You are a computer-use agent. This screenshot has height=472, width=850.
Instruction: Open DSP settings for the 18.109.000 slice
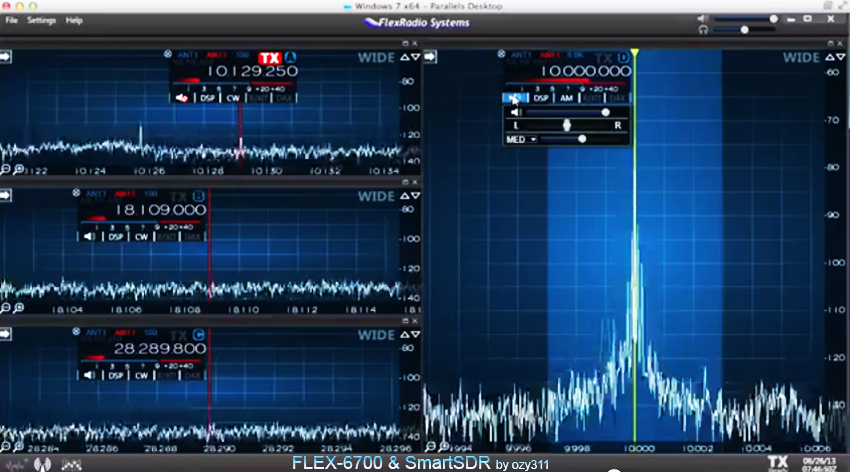[x=115, y=237]
